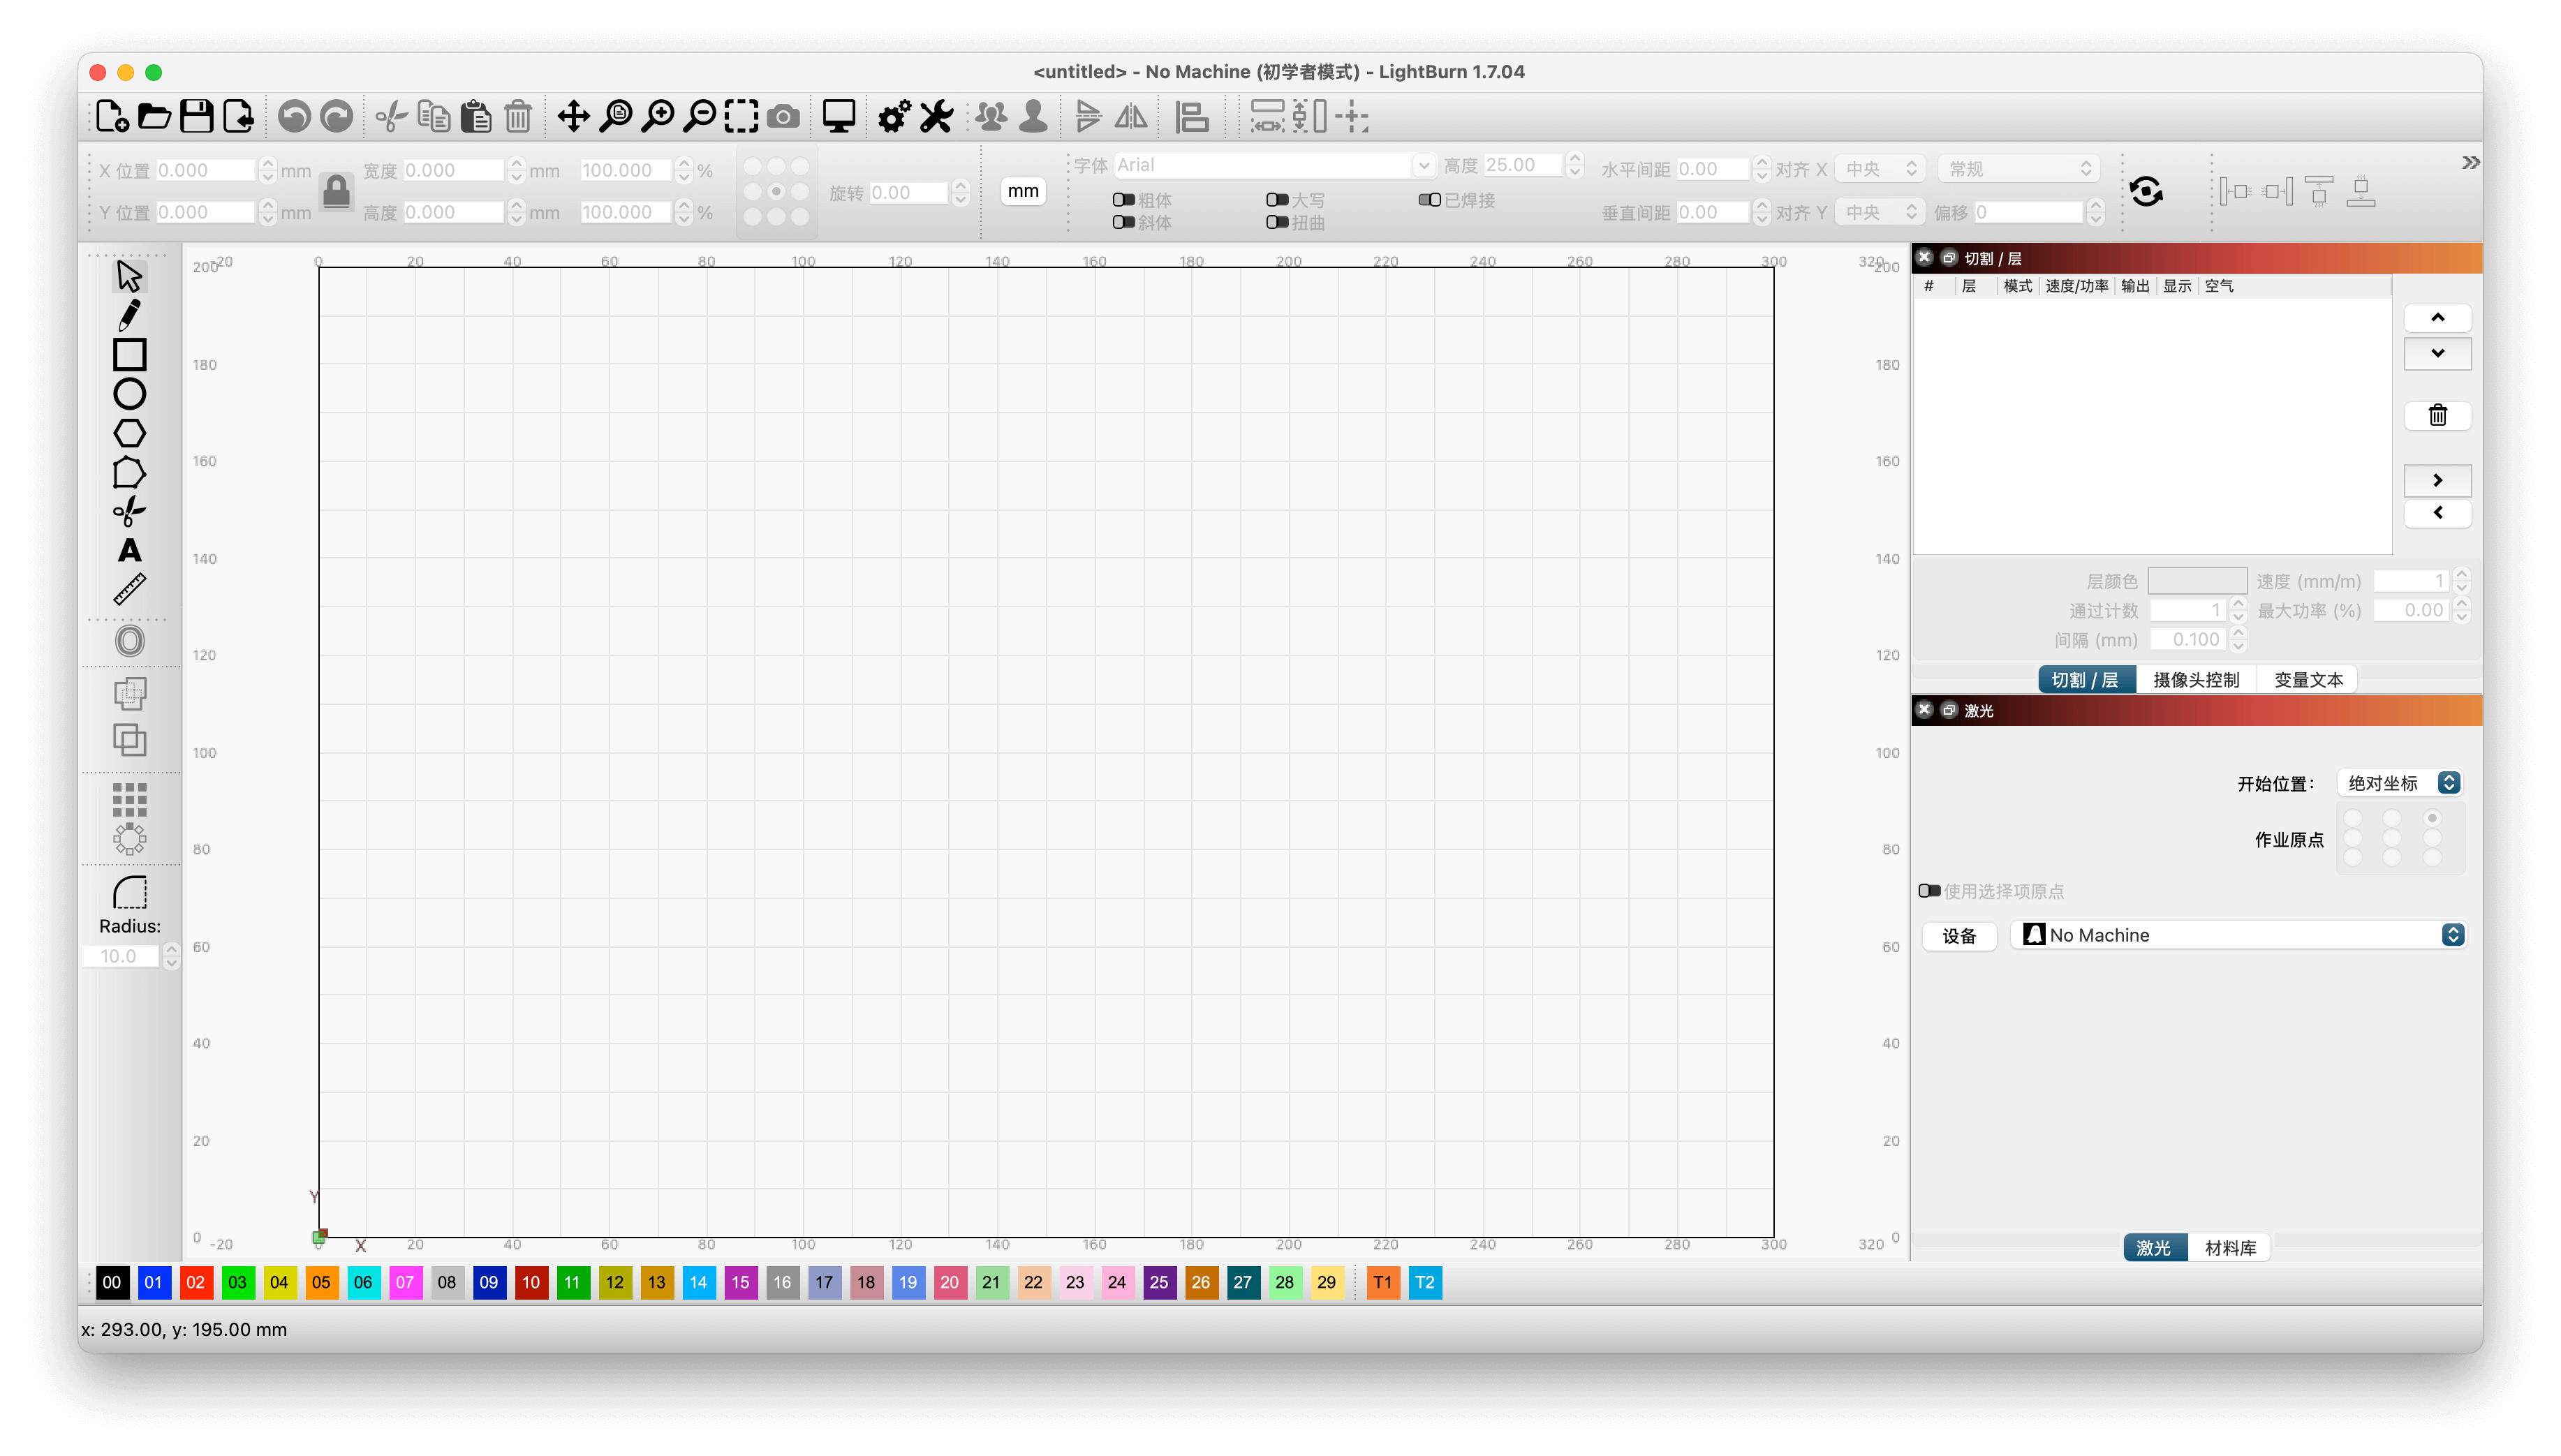This screenshot has height=1456, width=2561.
Task: Increase the 速度 (mm/m) stepper
Action: (x=2462, y=575)
